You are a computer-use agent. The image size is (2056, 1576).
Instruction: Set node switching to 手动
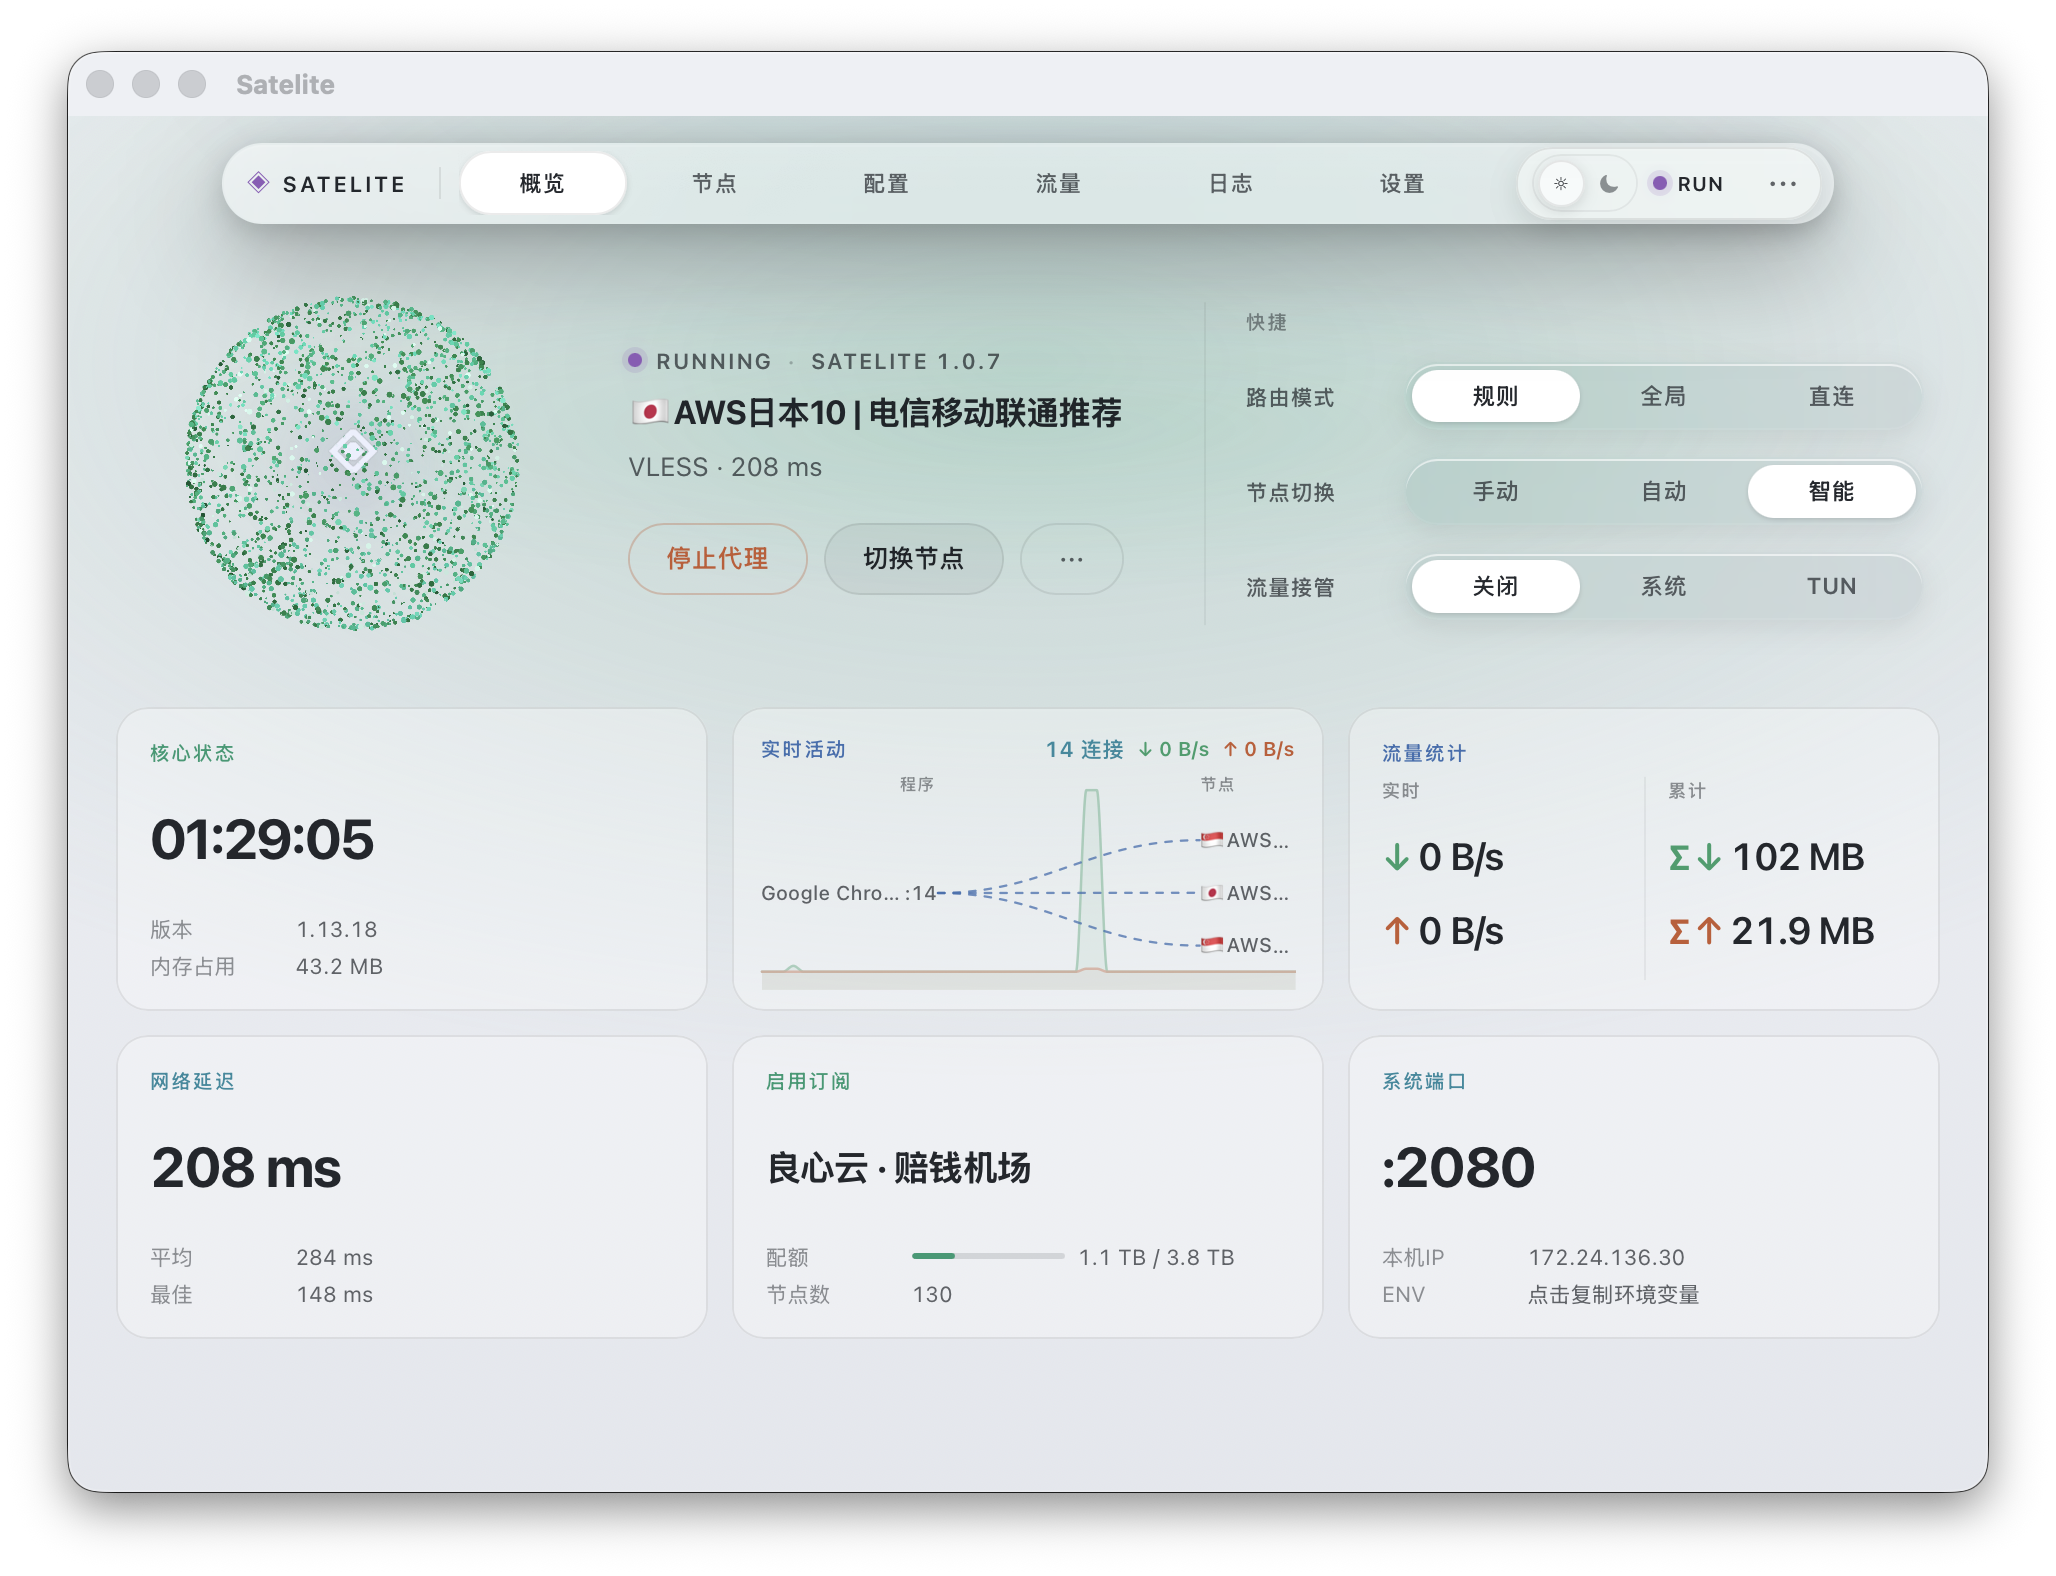1495,491
